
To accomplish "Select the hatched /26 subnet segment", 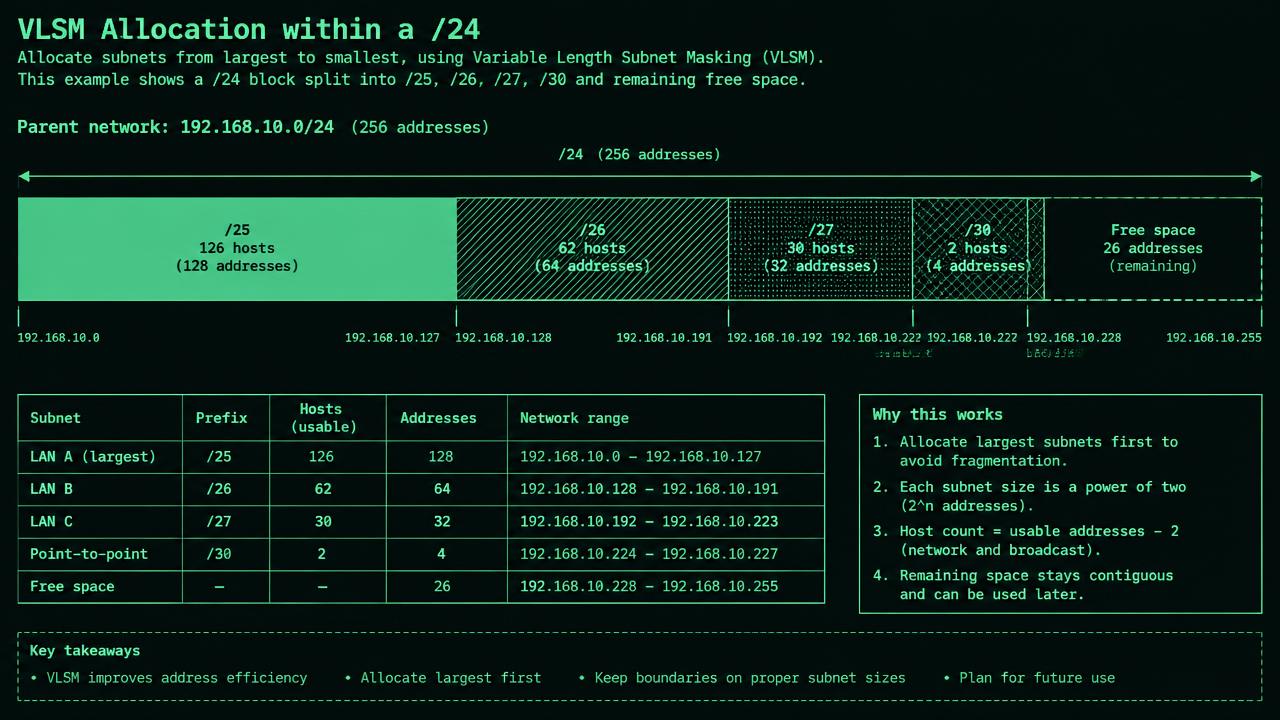I will point(592,248).
